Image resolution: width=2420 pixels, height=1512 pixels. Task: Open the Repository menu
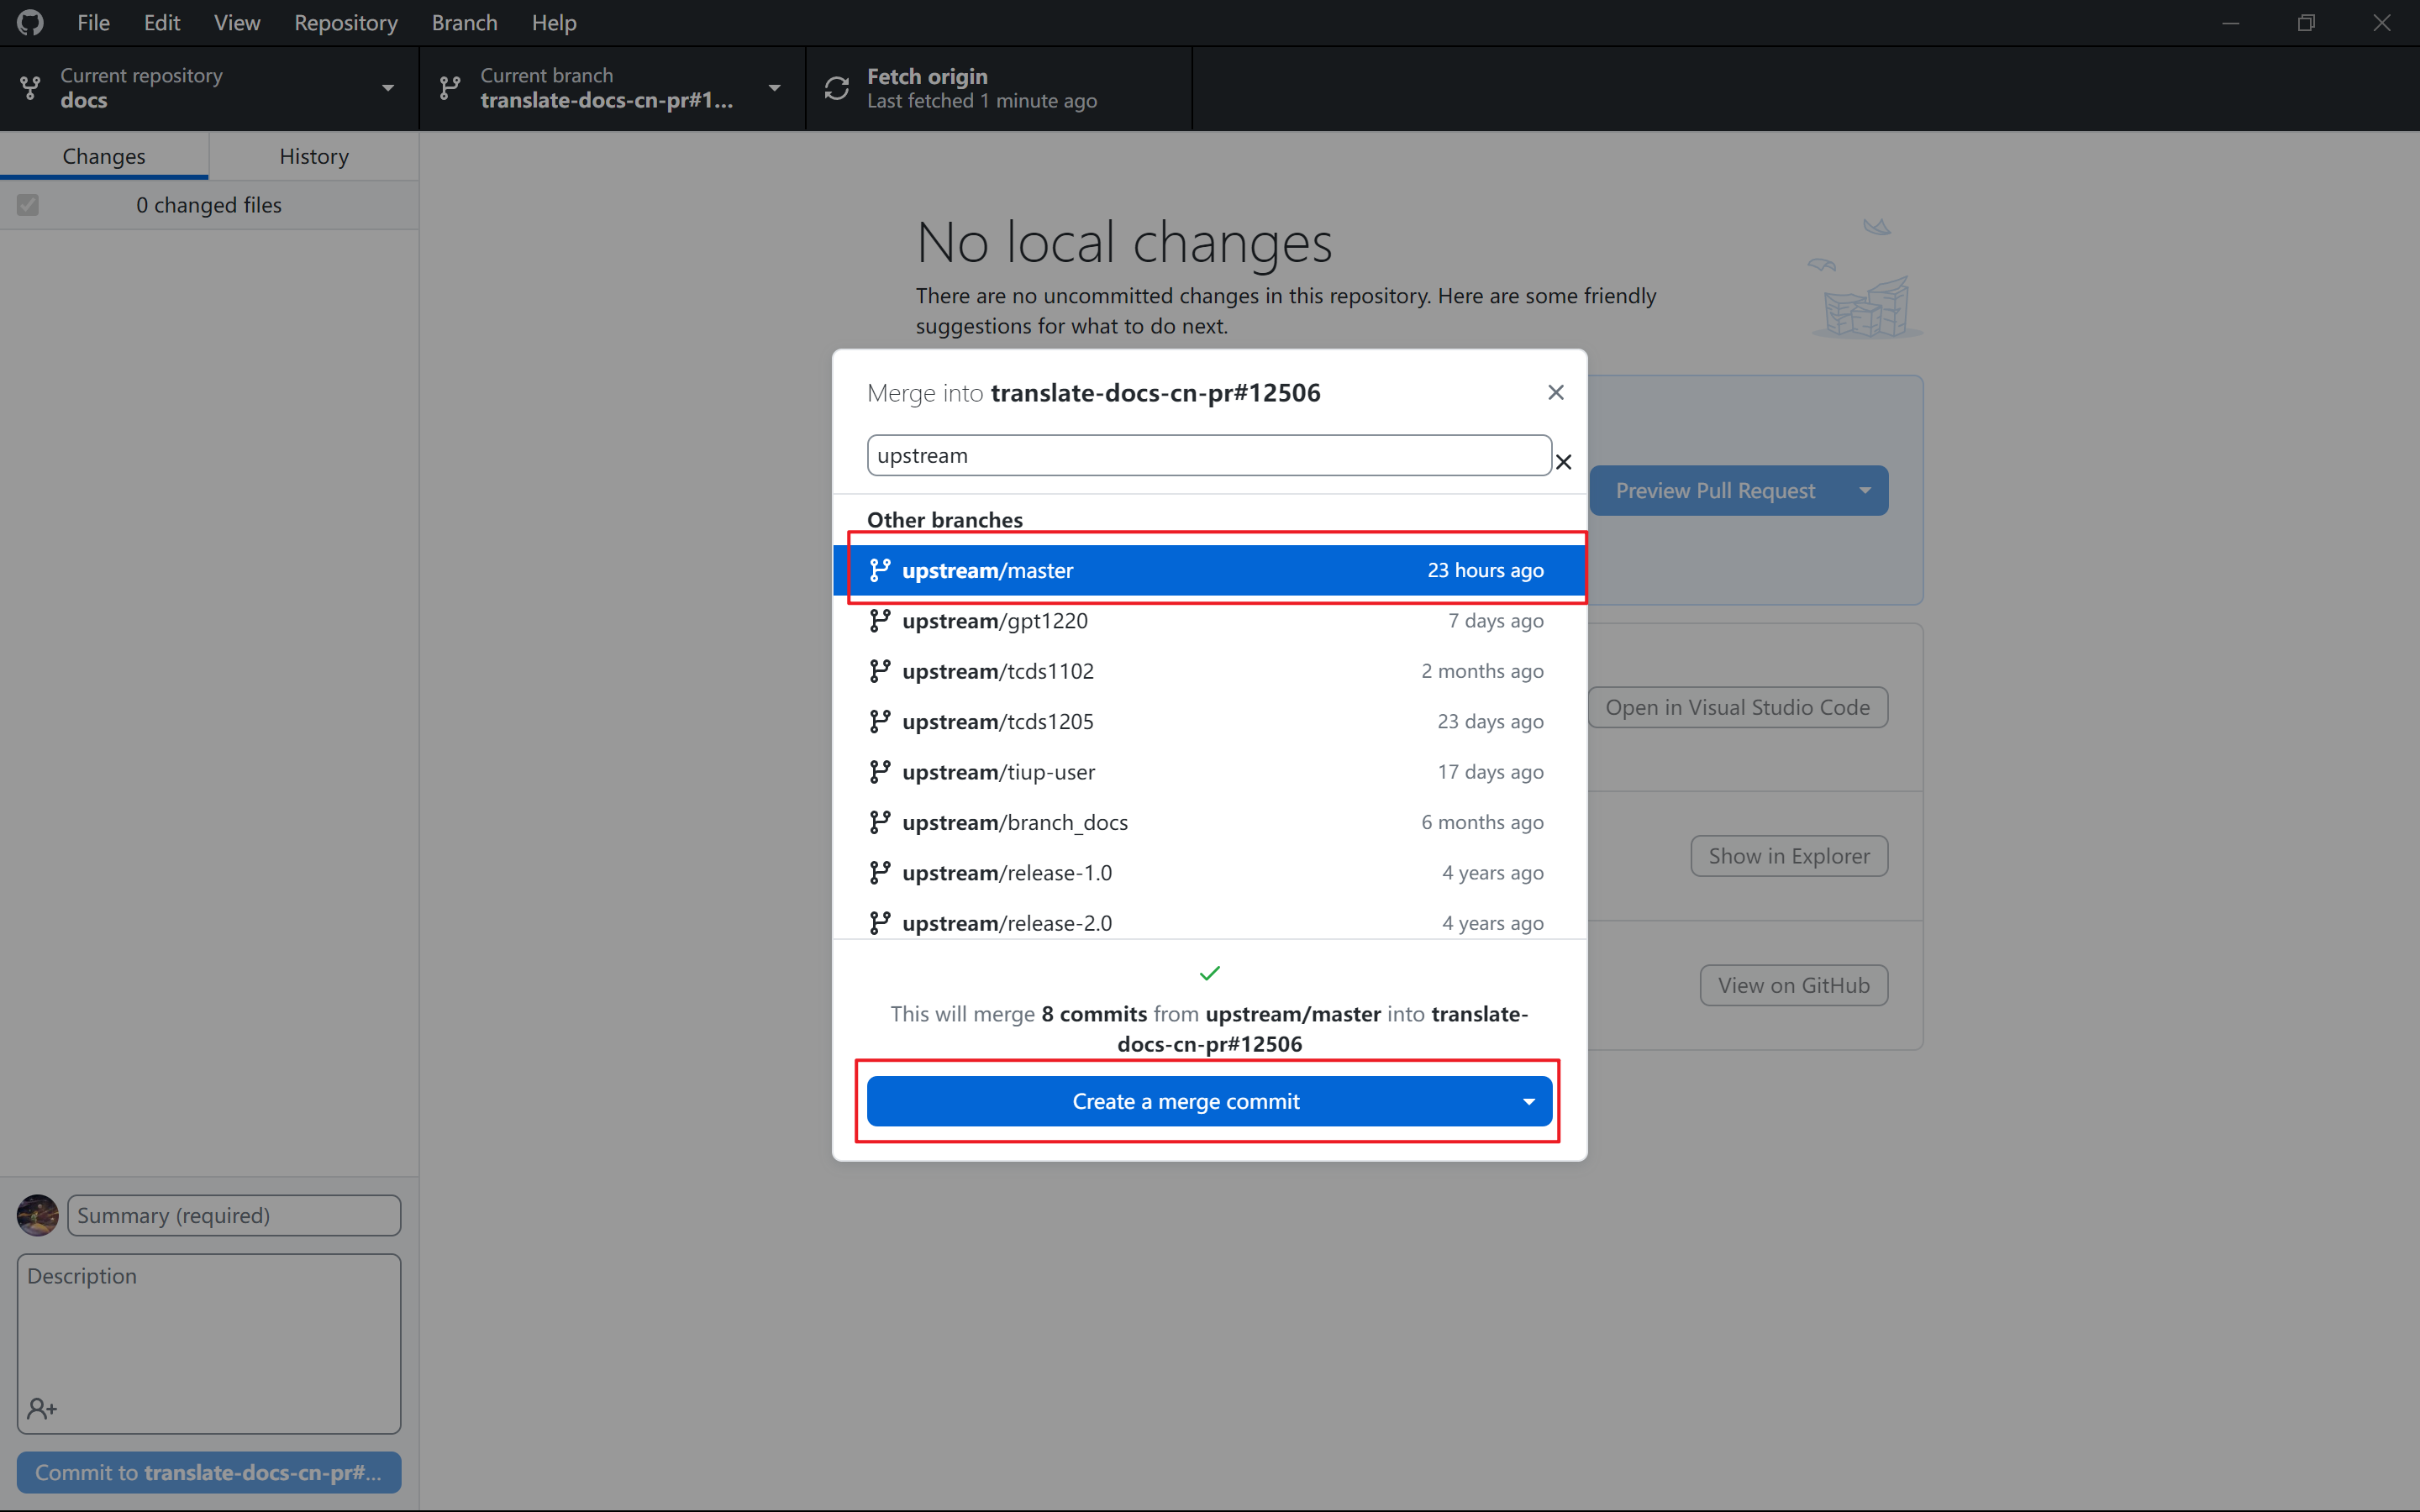345,22
